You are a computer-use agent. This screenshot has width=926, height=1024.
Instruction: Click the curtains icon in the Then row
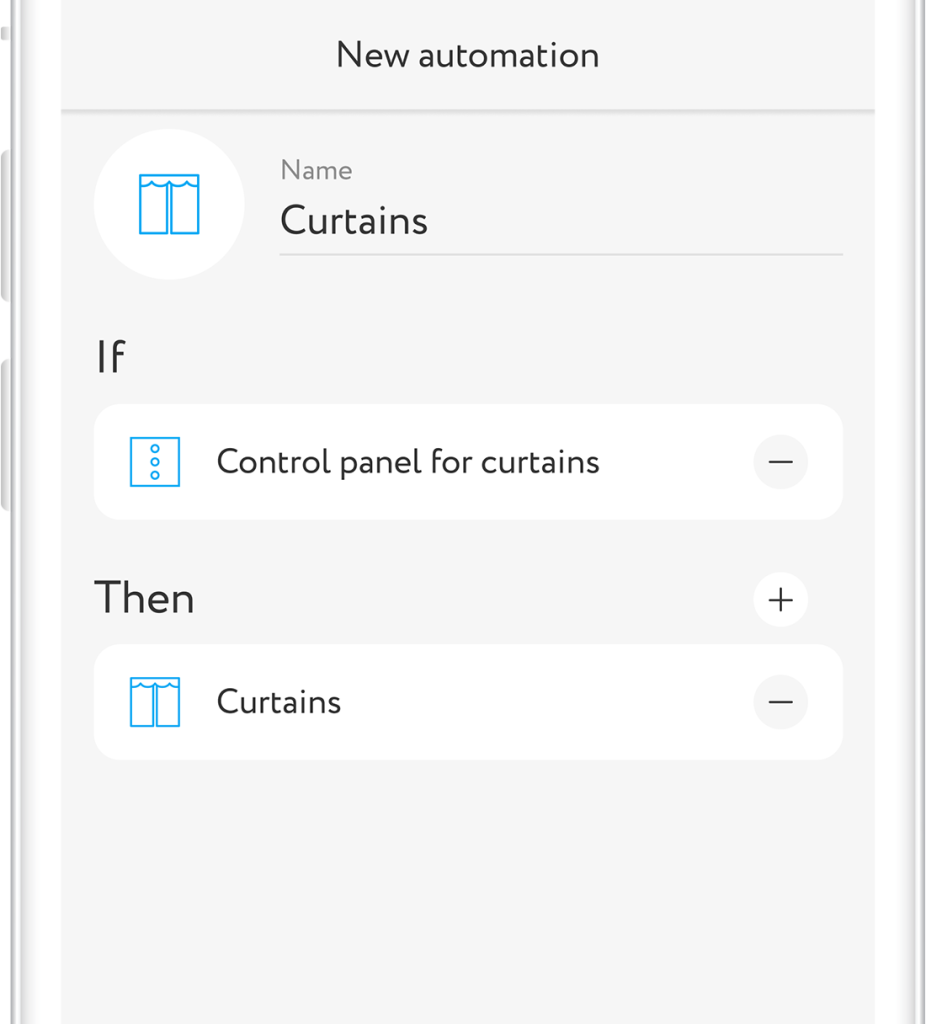155,702
